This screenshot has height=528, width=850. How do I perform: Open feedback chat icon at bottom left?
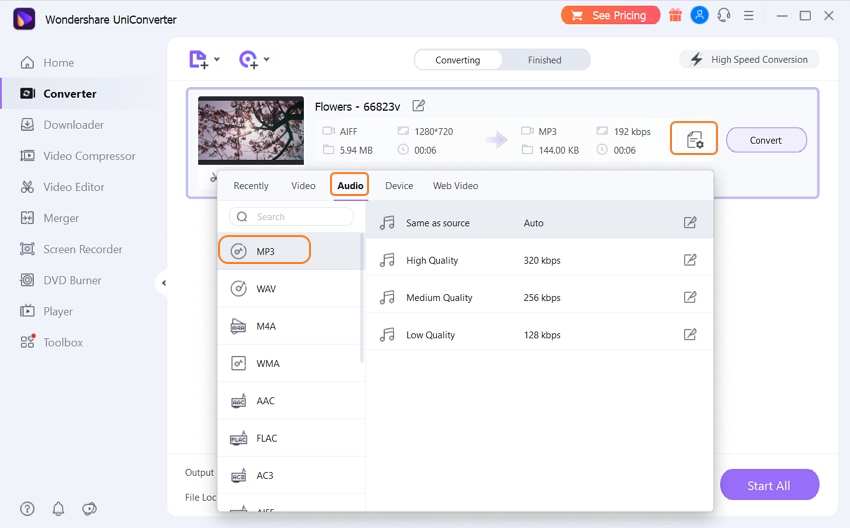(89, 508)
